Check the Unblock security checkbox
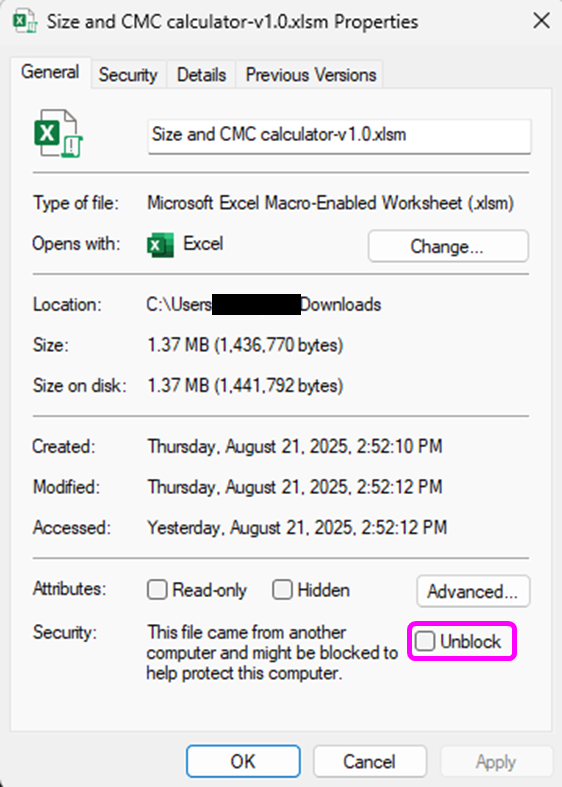 point(425,641)
